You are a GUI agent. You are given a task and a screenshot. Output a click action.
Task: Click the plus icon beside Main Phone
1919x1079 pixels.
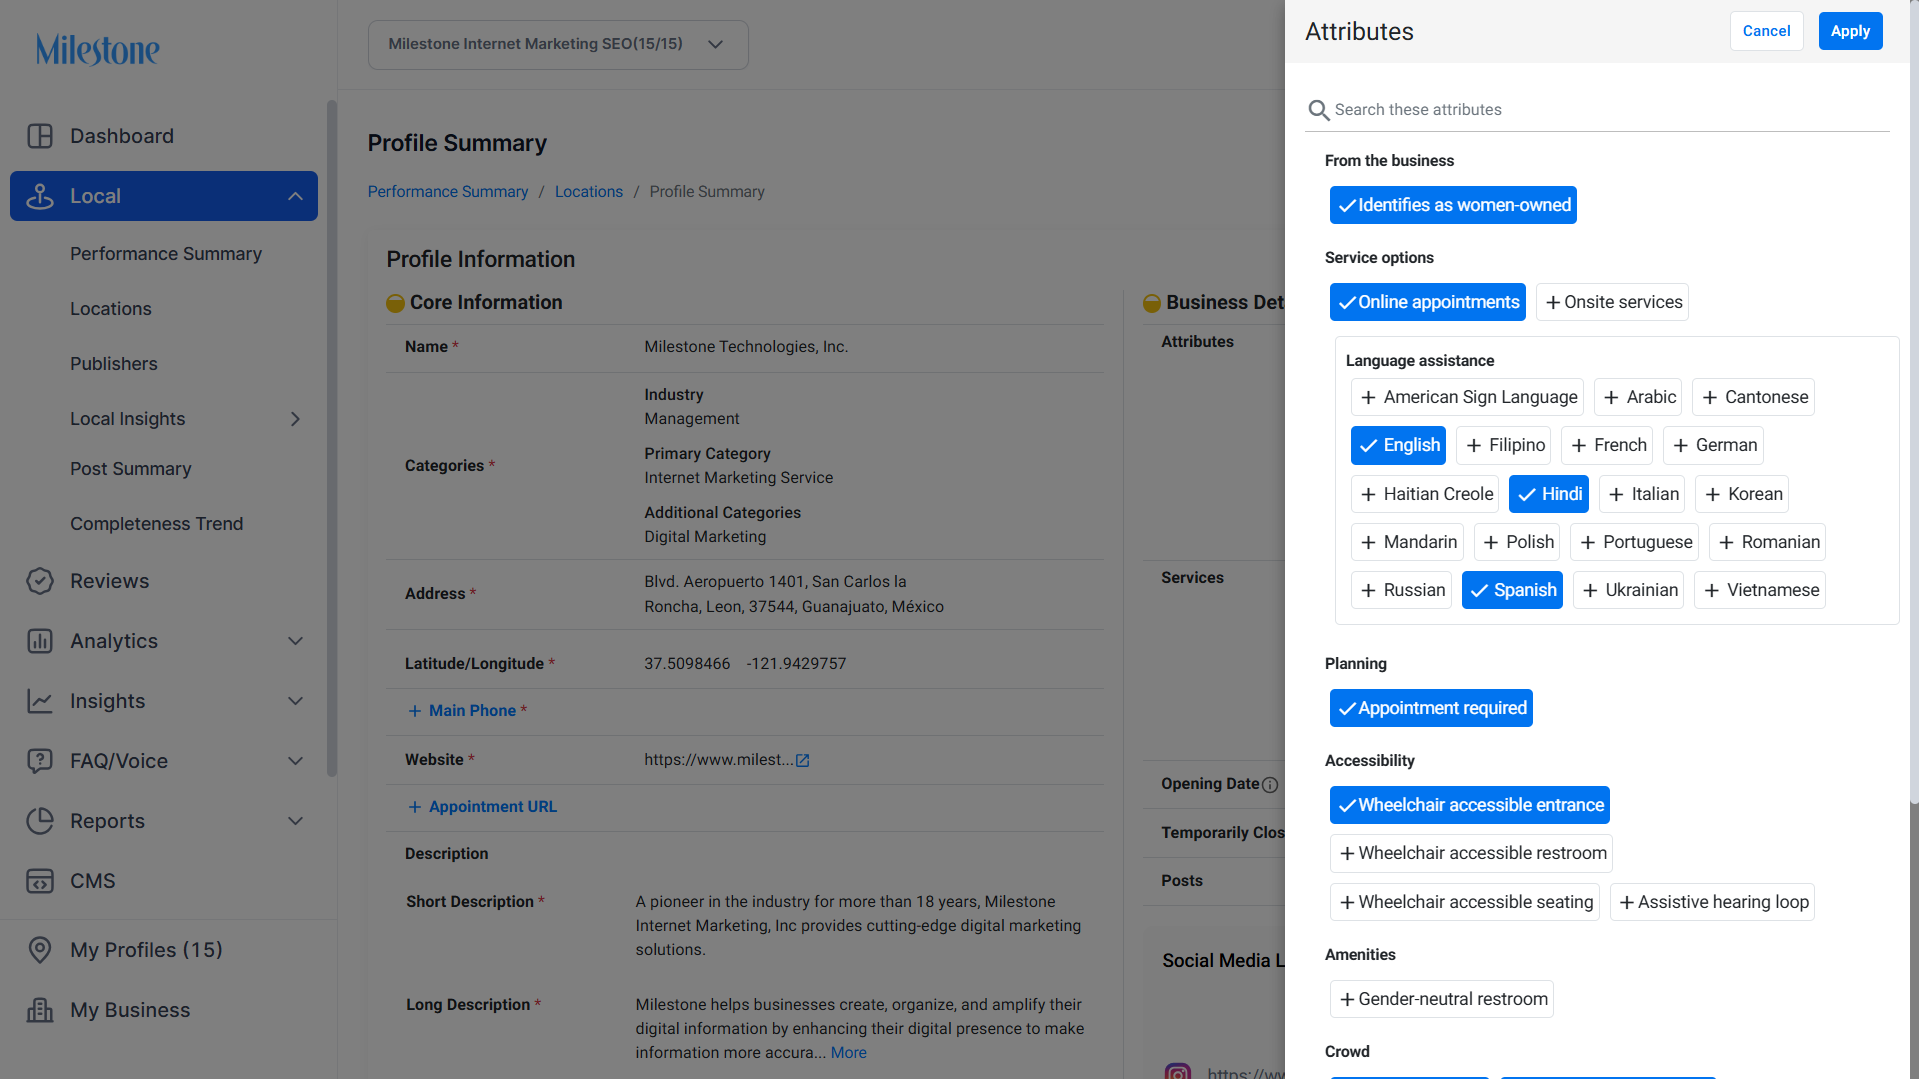(x=414, y=711)
